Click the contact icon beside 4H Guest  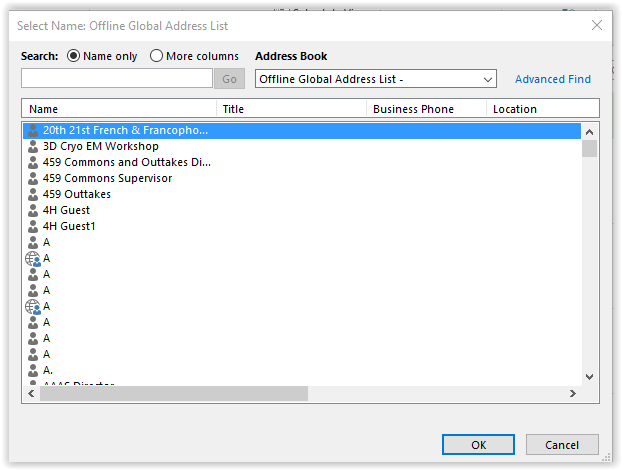pyautogui.click(x=33, y=210)
